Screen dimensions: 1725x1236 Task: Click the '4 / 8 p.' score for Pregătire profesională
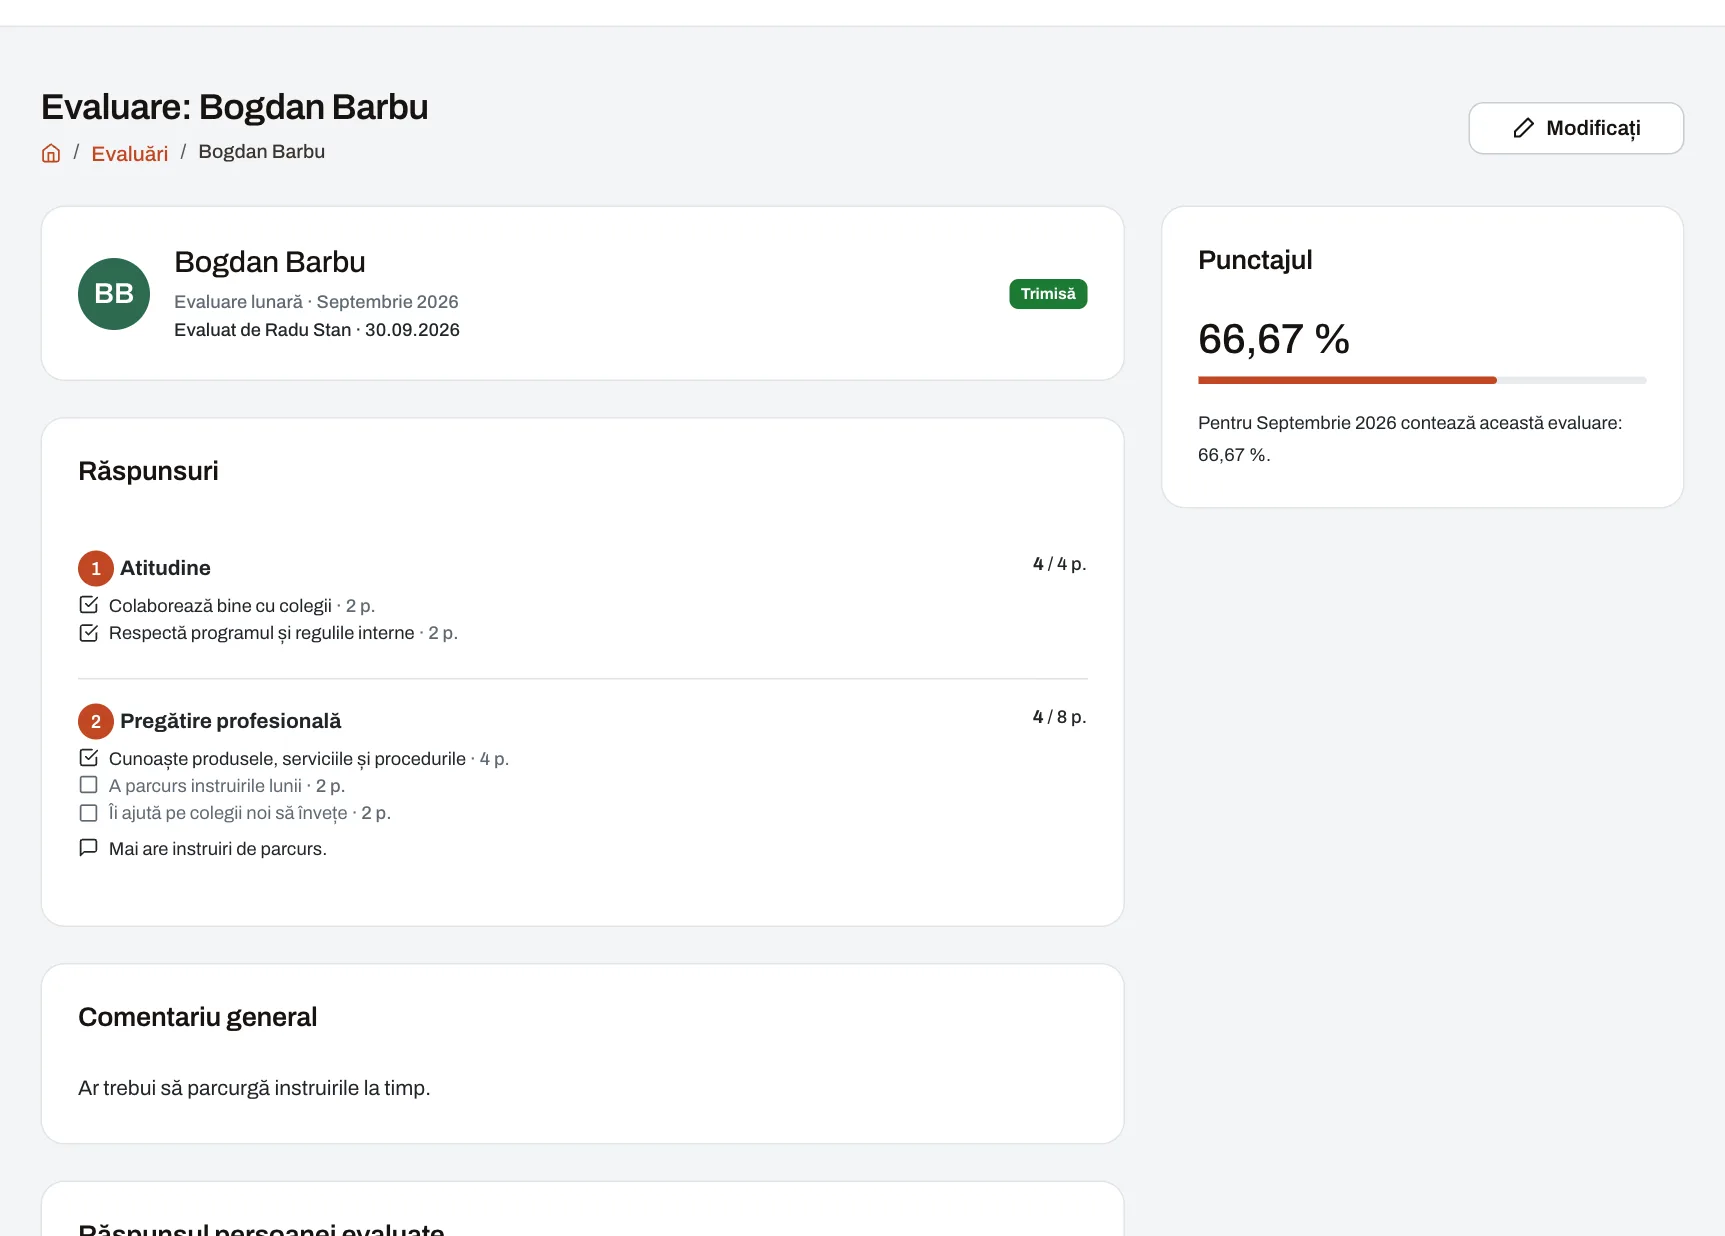coord(1059,717)
